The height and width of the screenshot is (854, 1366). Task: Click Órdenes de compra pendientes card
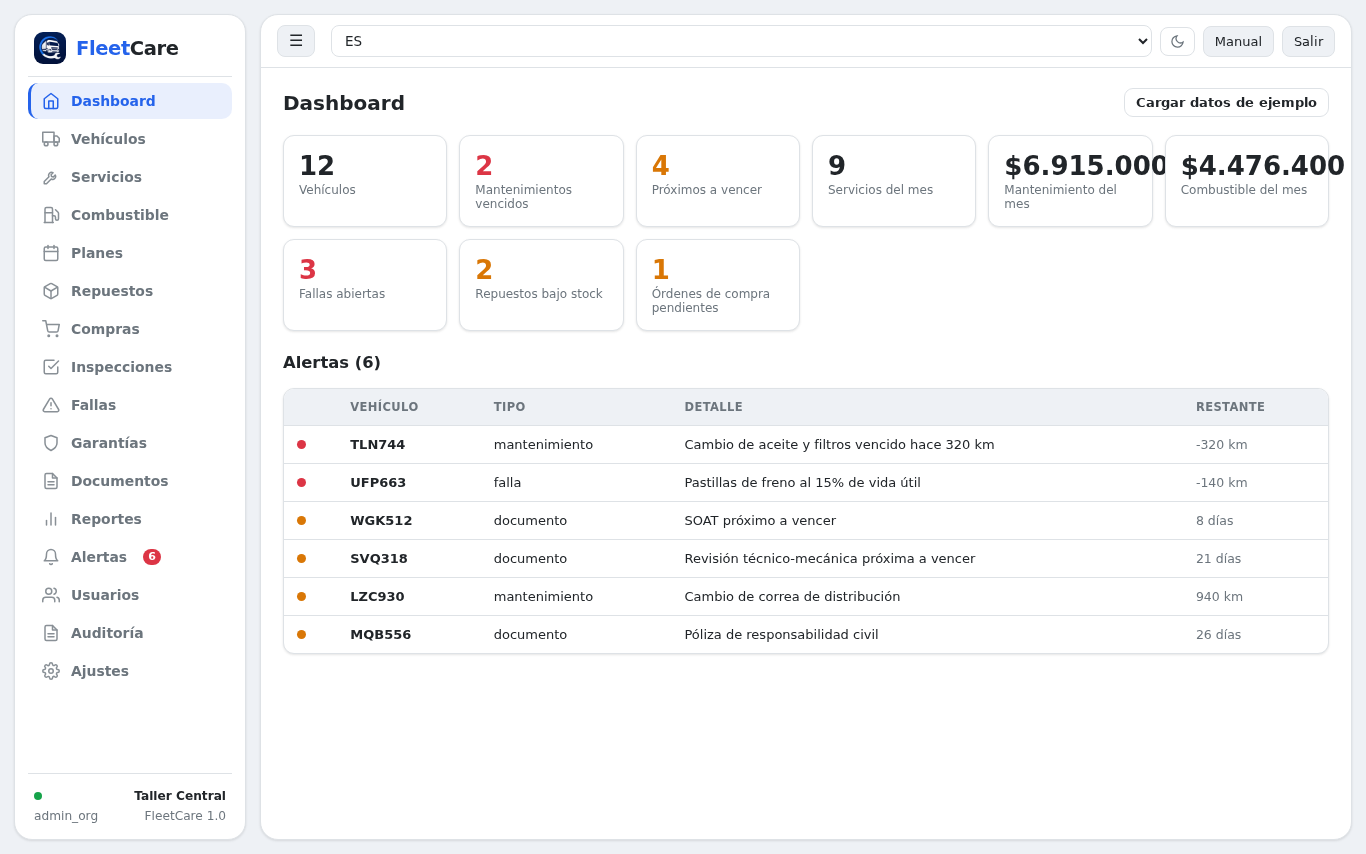coord(718,285)
